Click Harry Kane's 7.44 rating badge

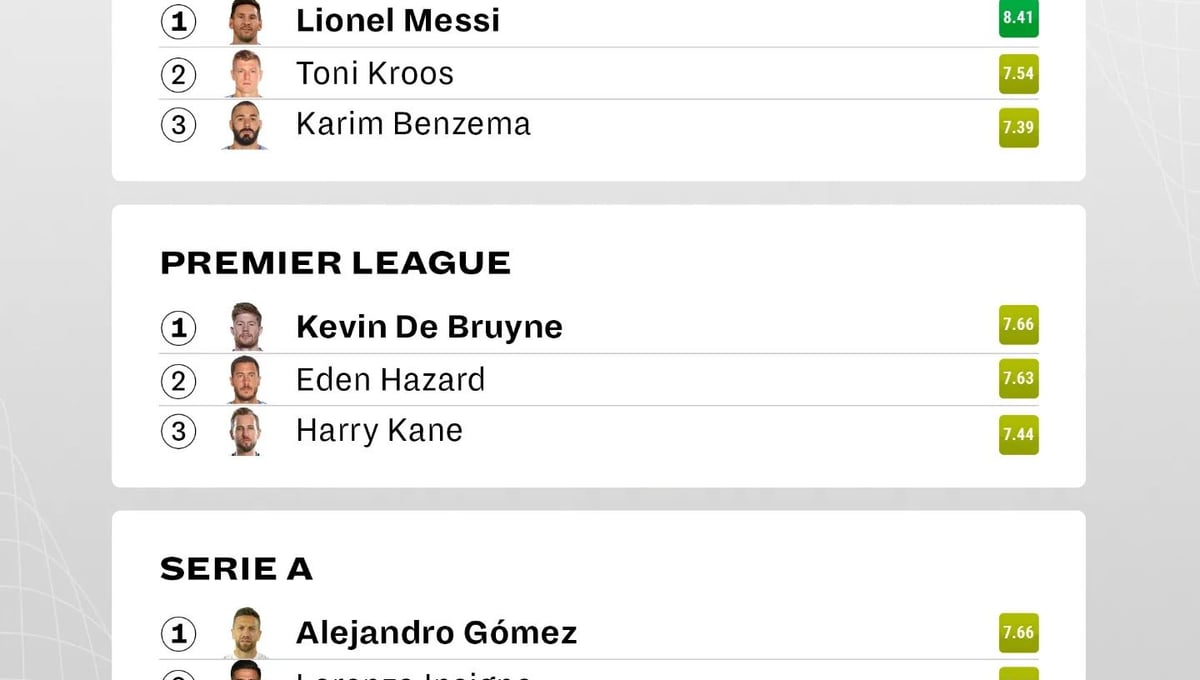coord(1018,434)
